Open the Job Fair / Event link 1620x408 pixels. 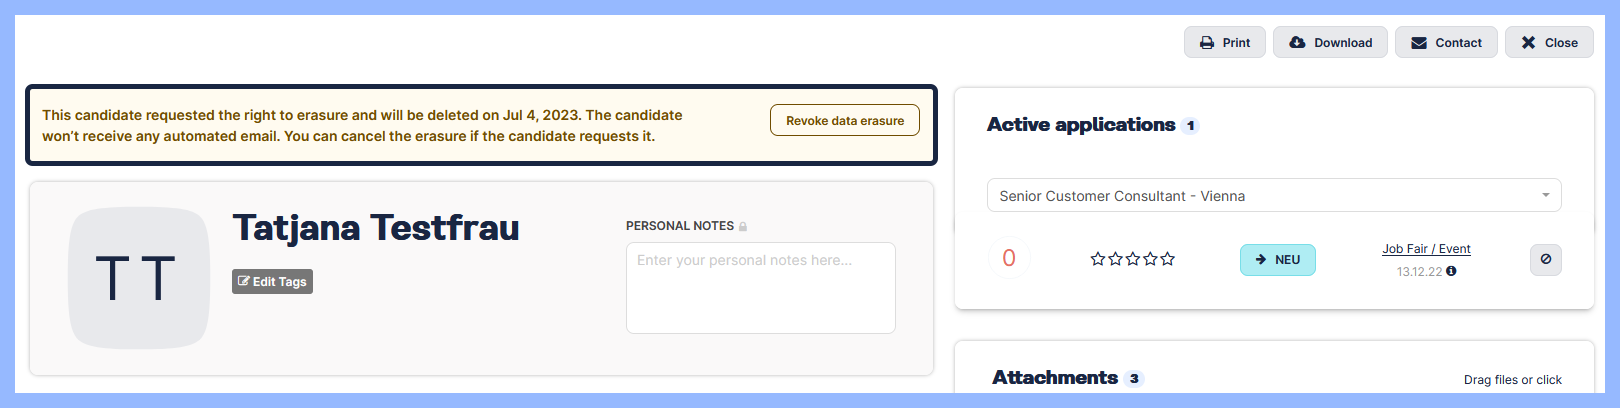[1426, 249]
